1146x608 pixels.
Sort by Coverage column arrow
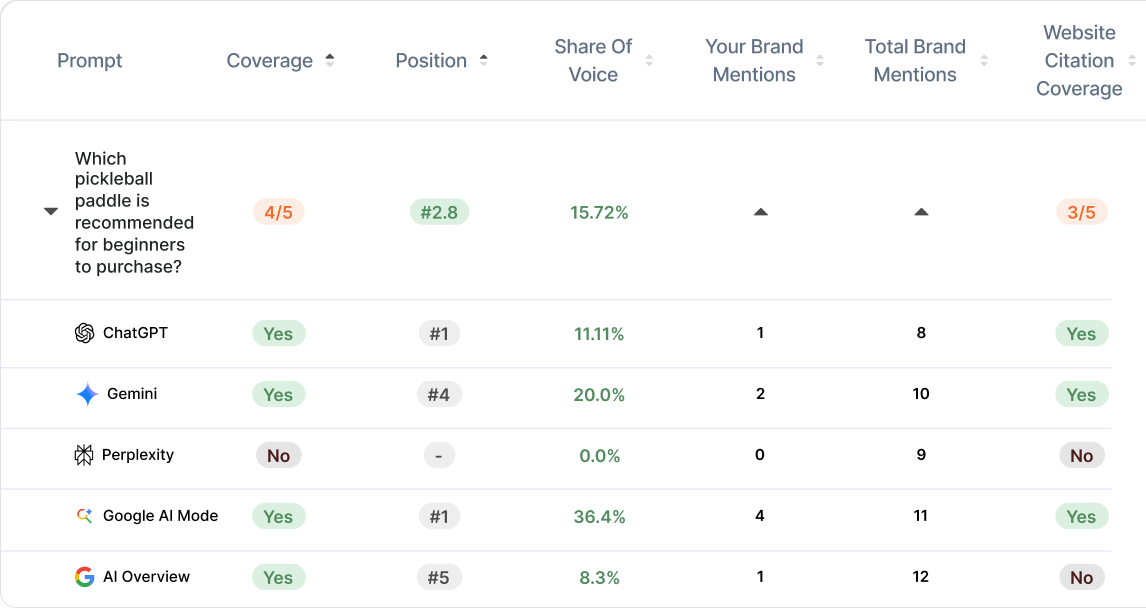point(330,60)
